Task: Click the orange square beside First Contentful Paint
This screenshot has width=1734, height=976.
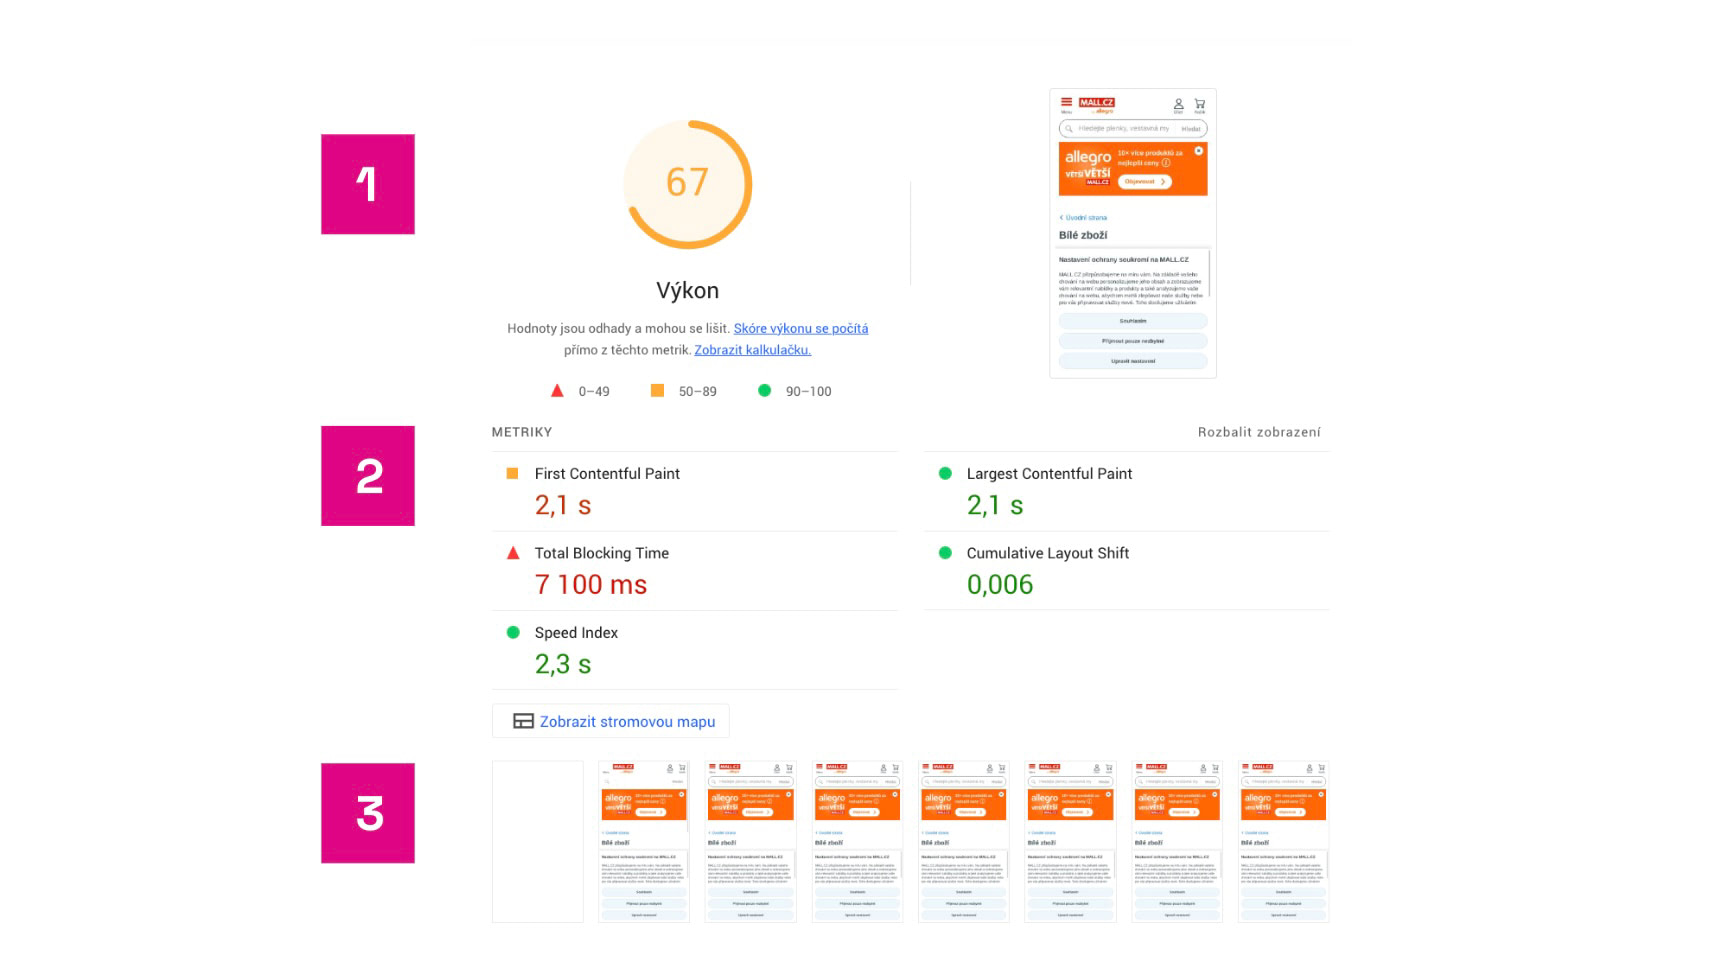Action: (512, 474)
